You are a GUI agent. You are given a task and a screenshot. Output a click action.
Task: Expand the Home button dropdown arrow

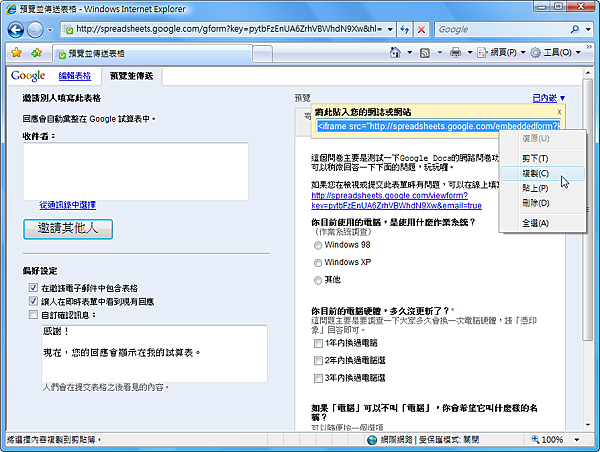[x=409, y=52]
